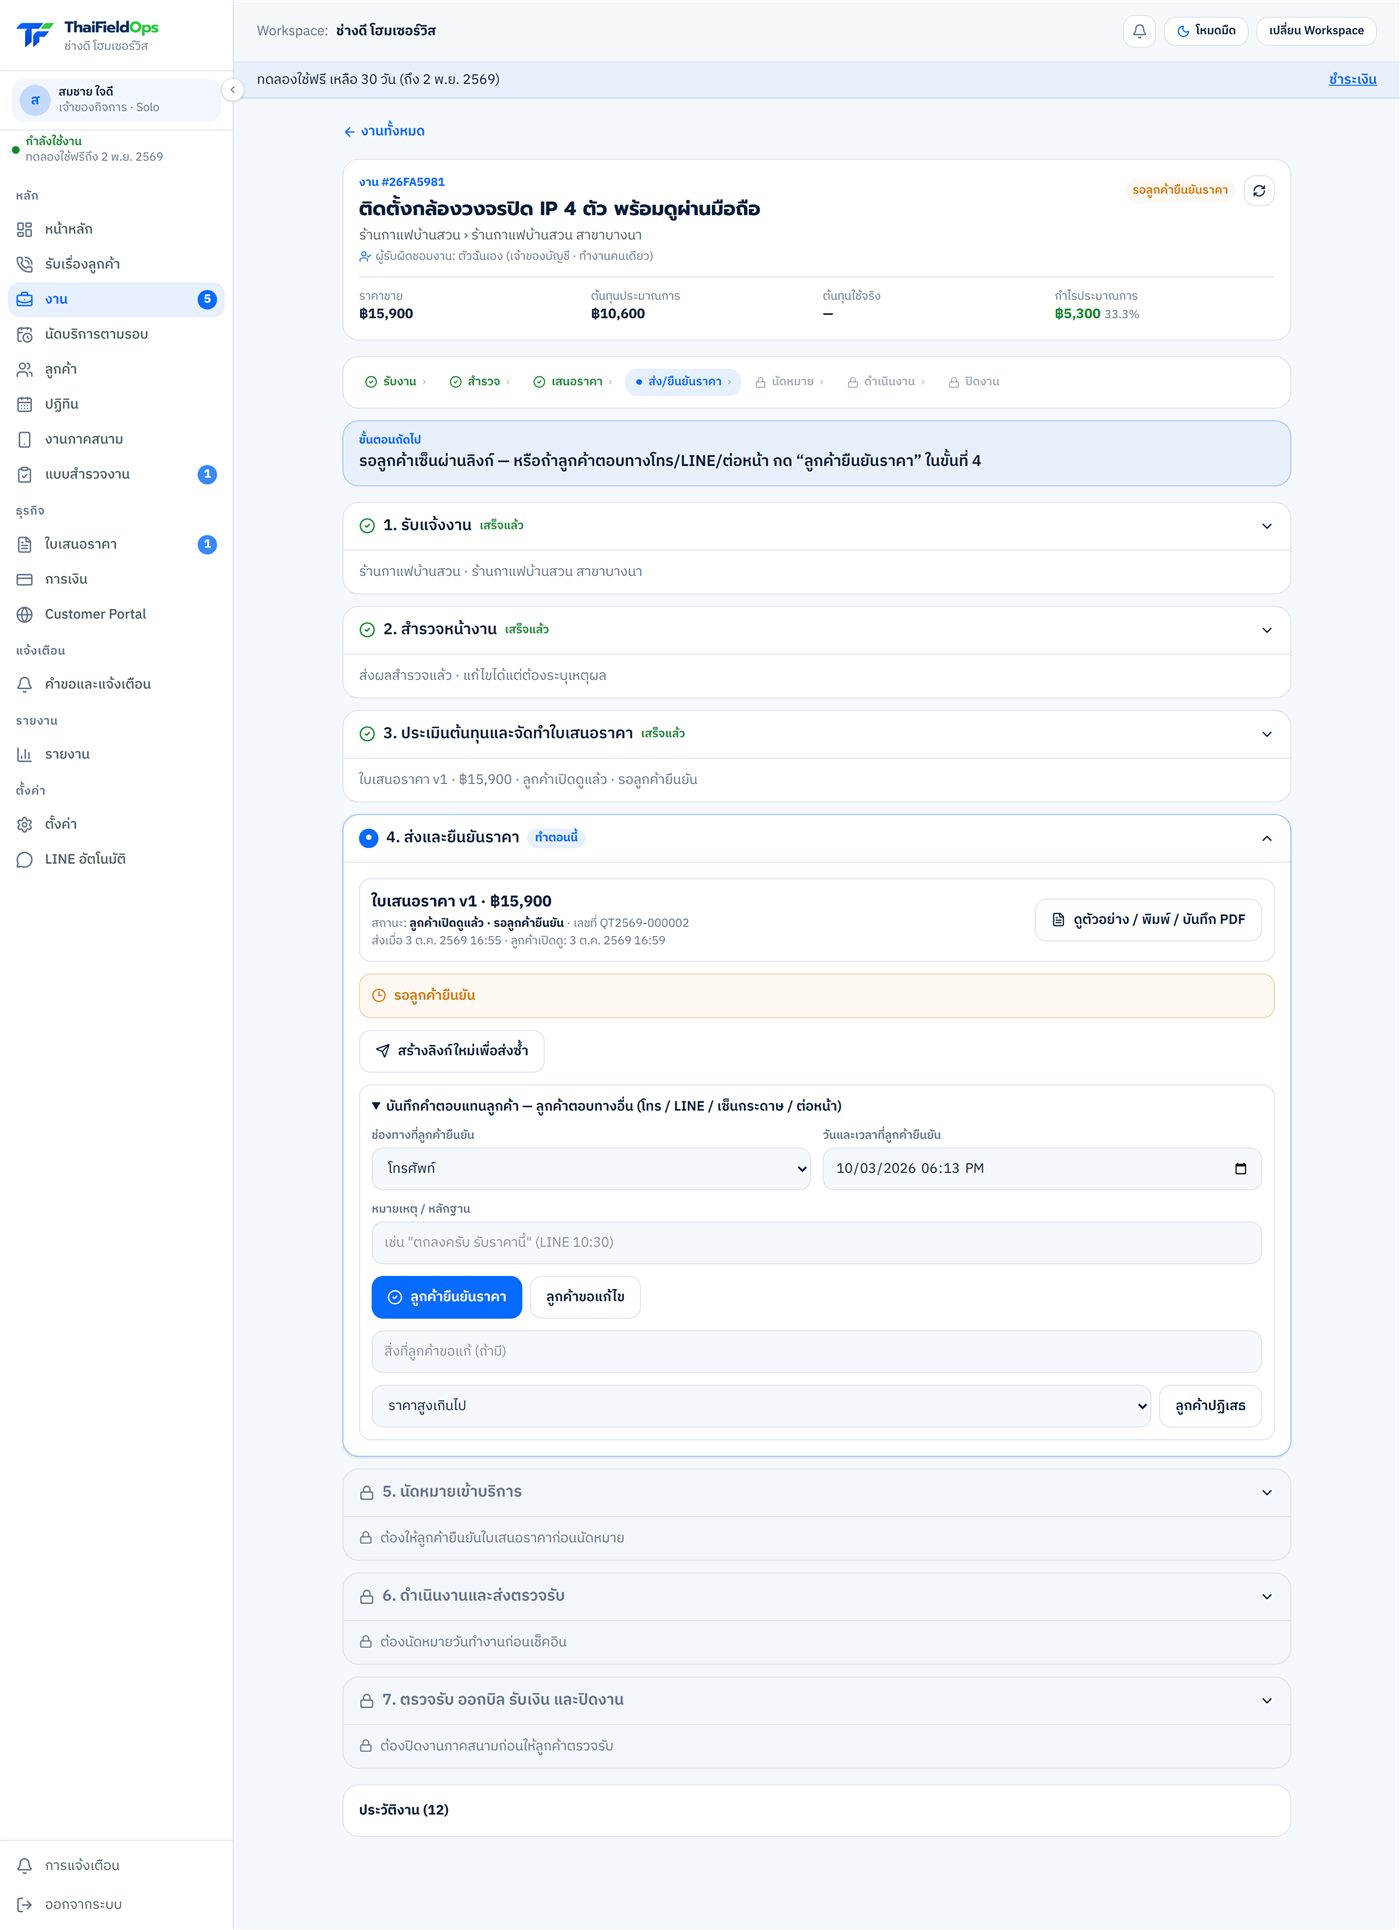Open ลูกค้า customers page
This screenshot has height=1930, width=1400.
[116, 369]
